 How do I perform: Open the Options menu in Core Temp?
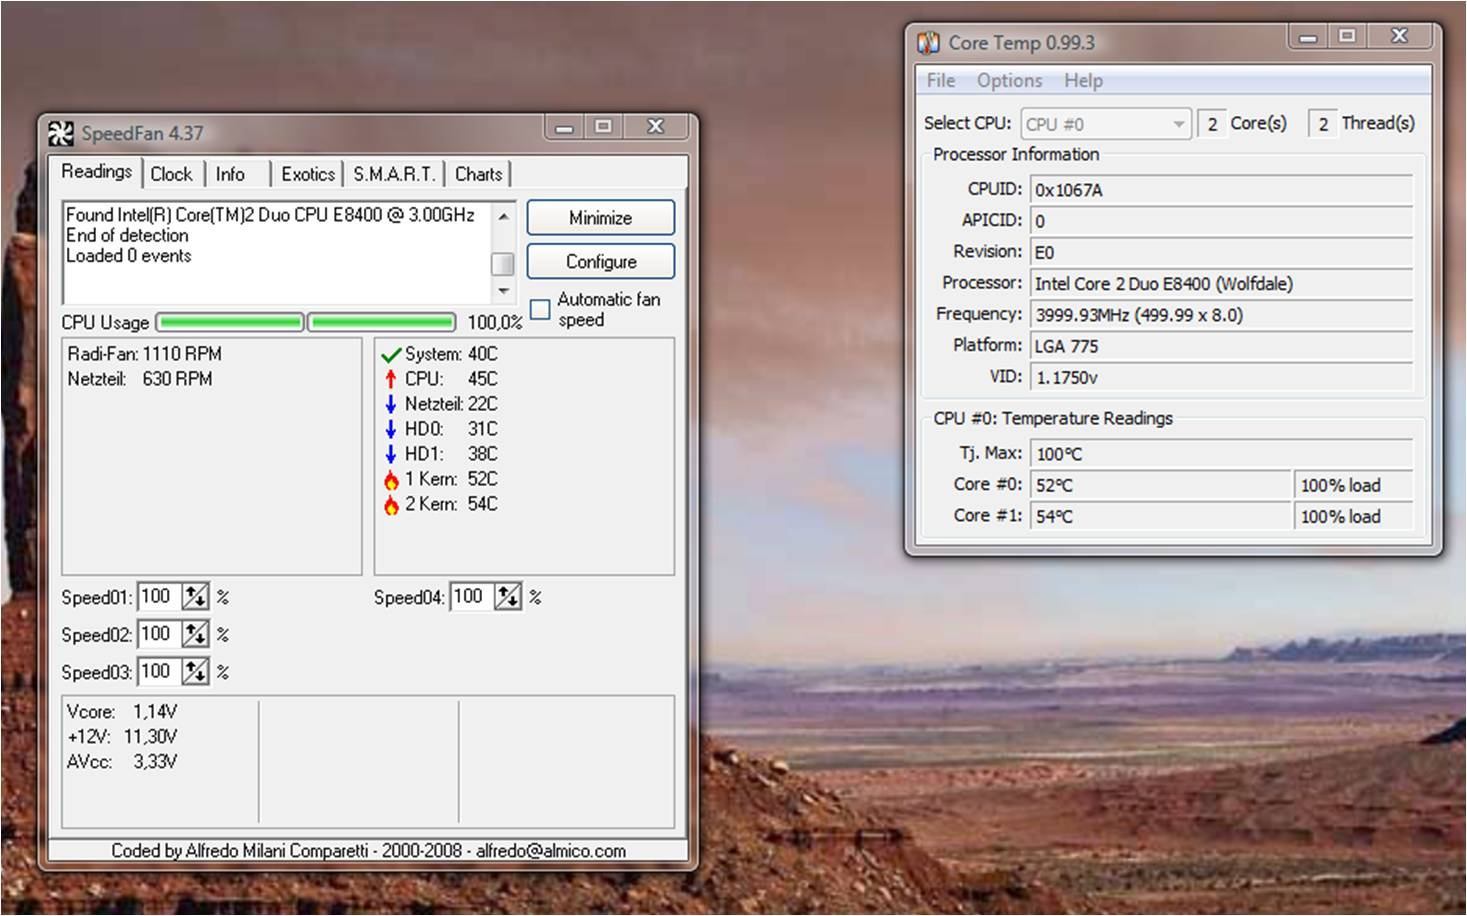pyautogui.click(x=1010, y=81)
